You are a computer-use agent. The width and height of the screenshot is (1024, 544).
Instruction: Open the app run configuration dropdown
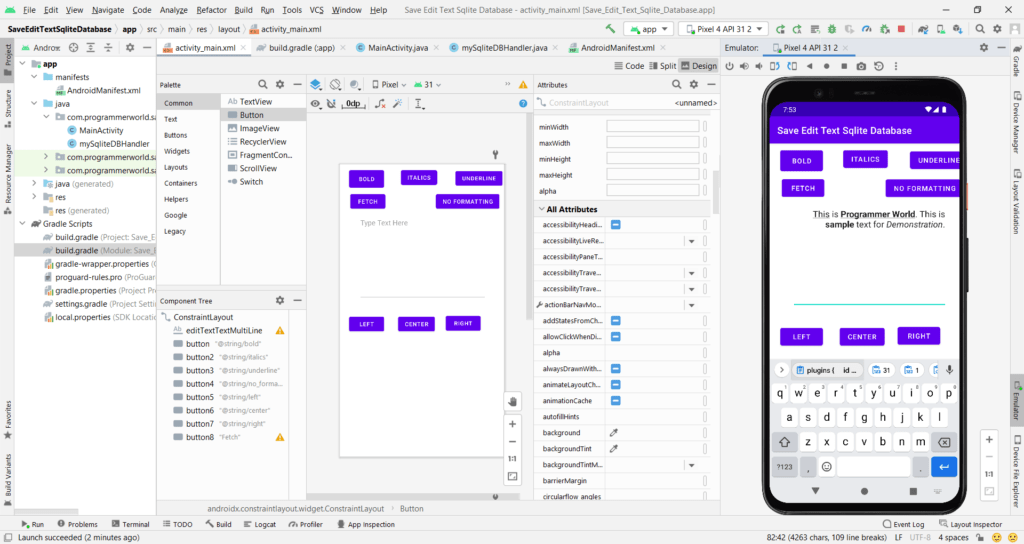click(648, 29)
